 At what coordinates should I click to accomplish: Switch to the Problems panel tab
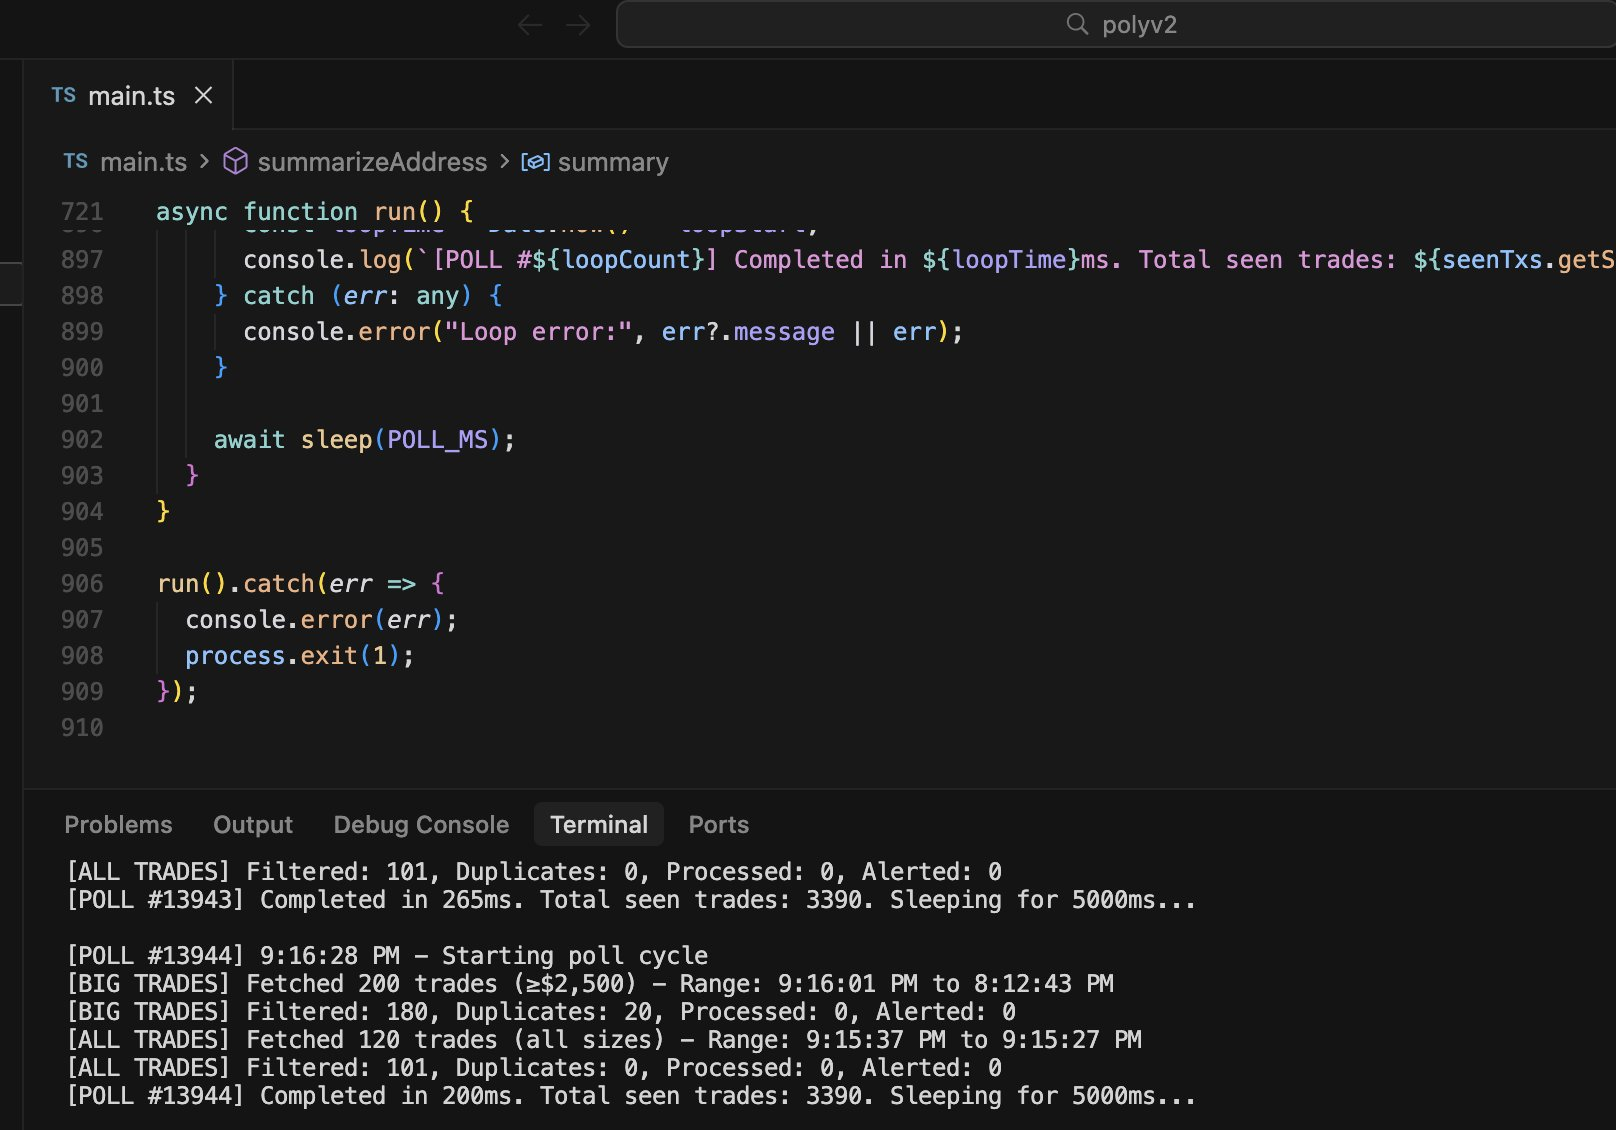point(118,824)
